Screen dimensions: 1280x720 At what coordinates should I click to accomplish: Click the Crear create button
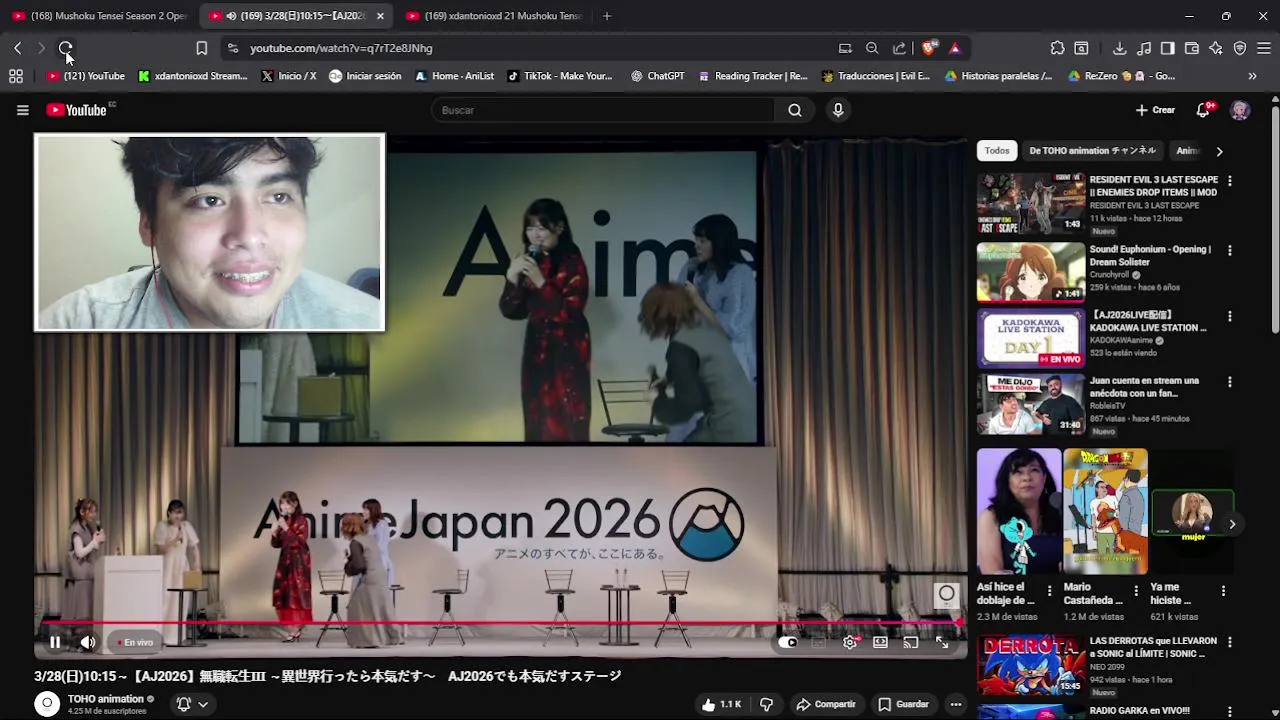click(1155, 110)
